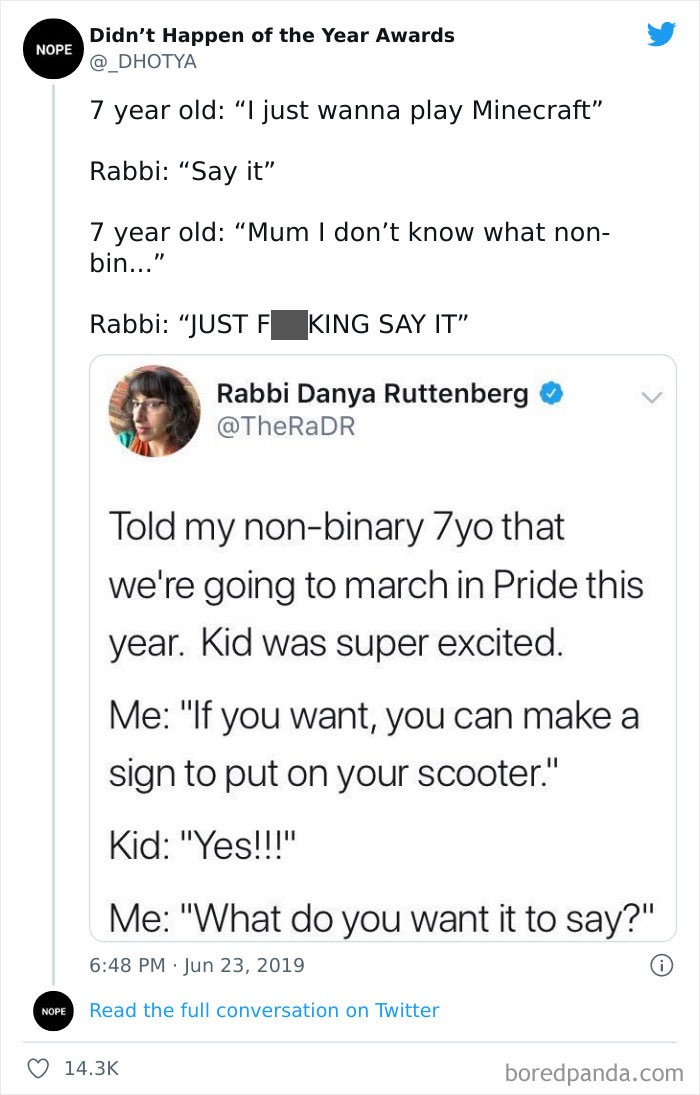Click the @_DHOTYA handle
This screenshot has width=700, height=1095.
pos(143,62)
